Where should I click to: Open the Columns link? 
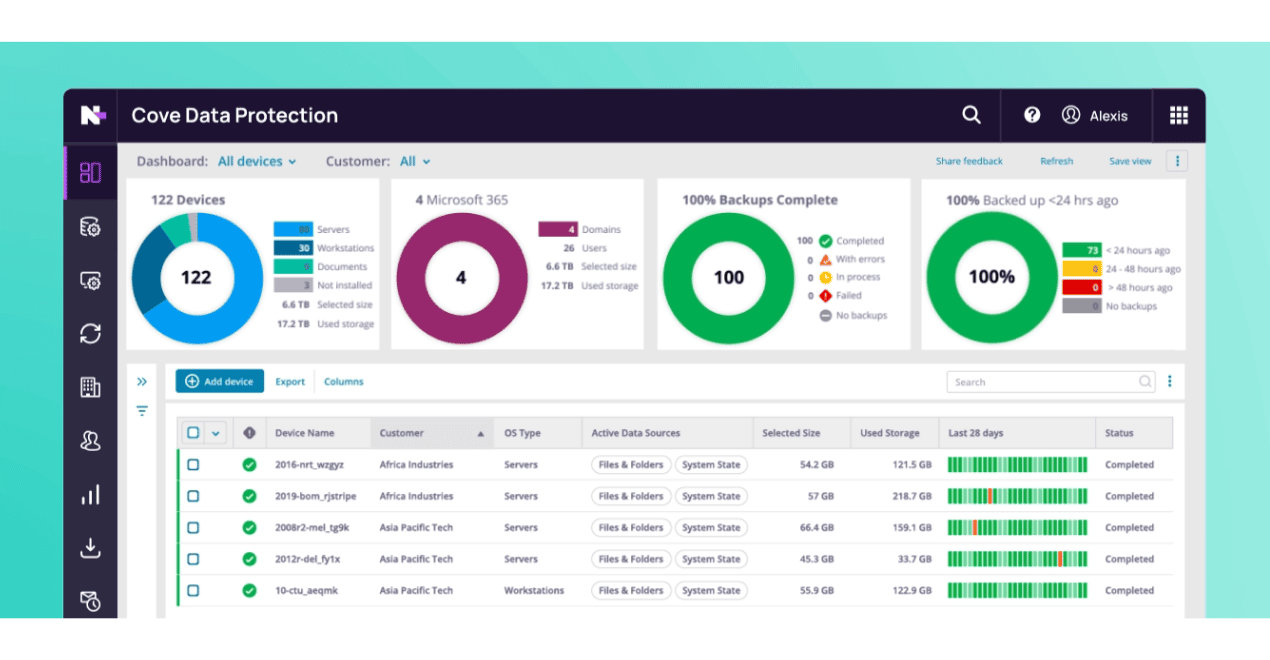pos(343,381)
